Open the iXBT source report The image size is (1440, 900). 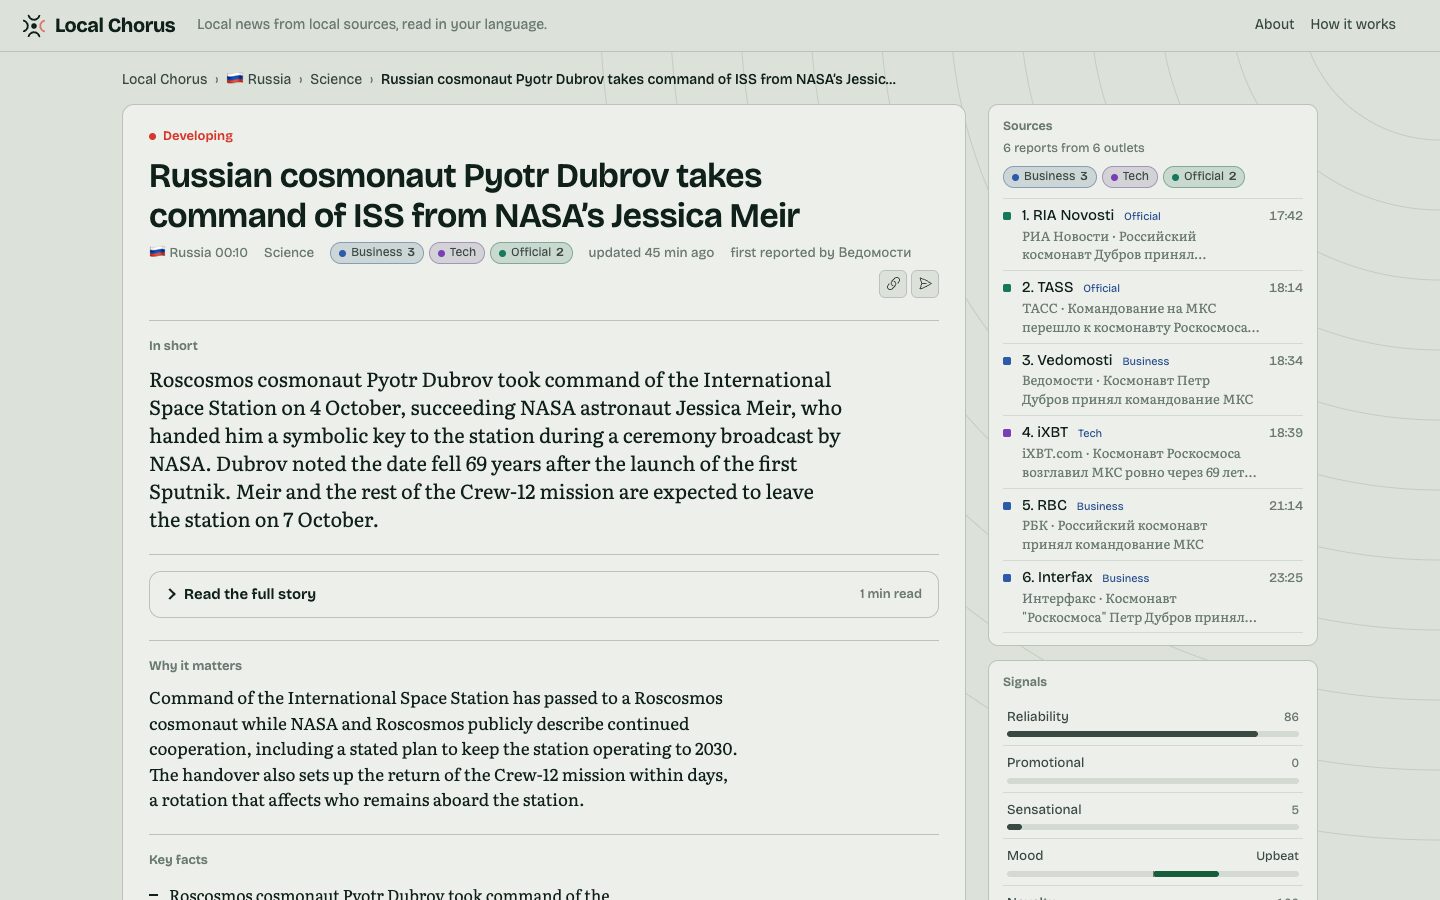1153,452
